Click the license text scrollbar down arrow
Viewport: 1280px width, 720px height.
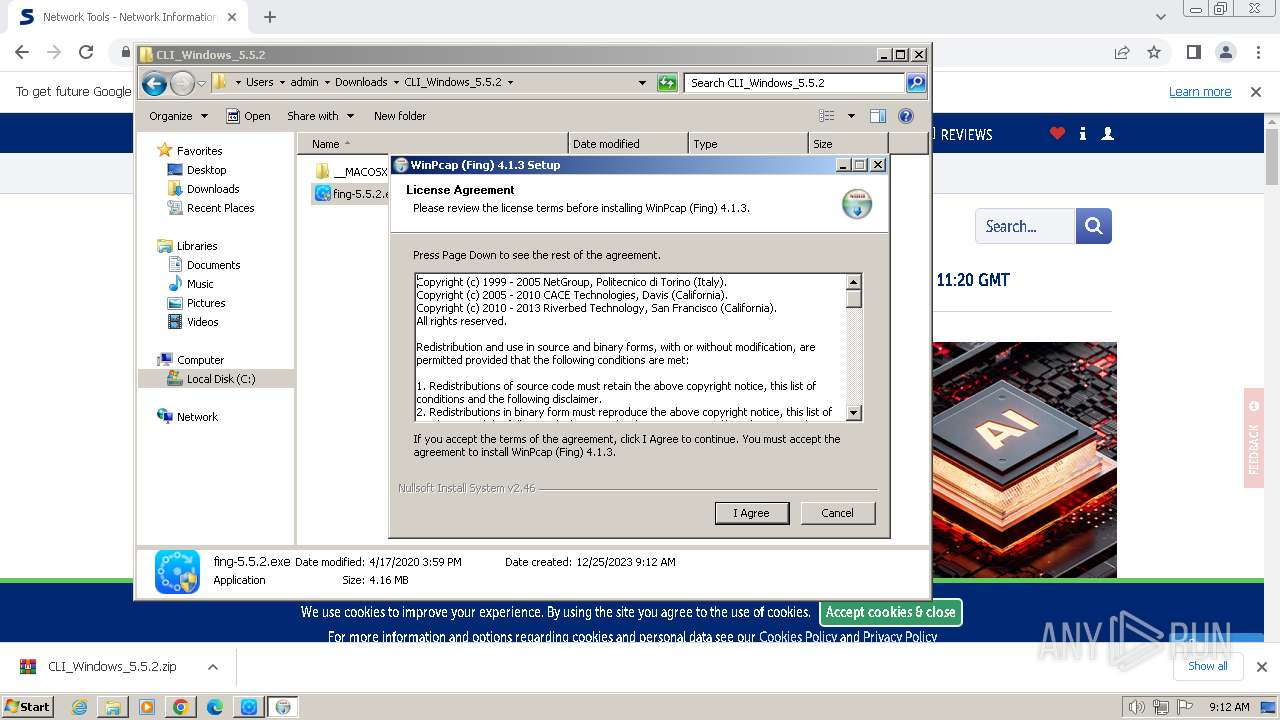[x=853, y=412]
